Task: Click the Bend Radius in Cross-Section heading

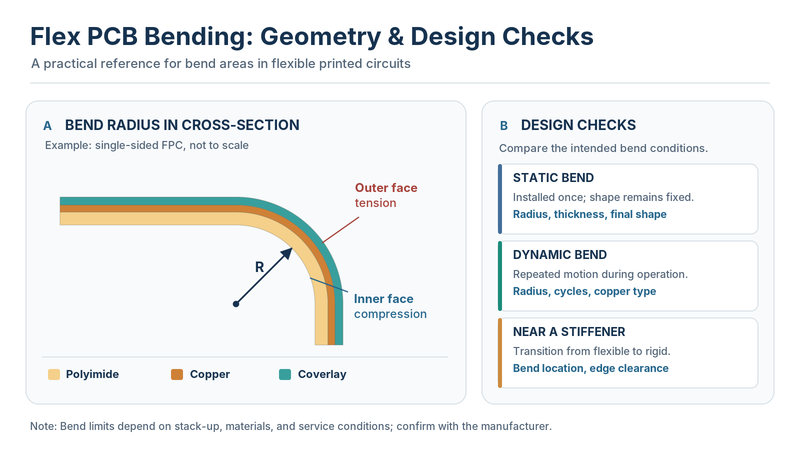Action: [x=182, y=125]
